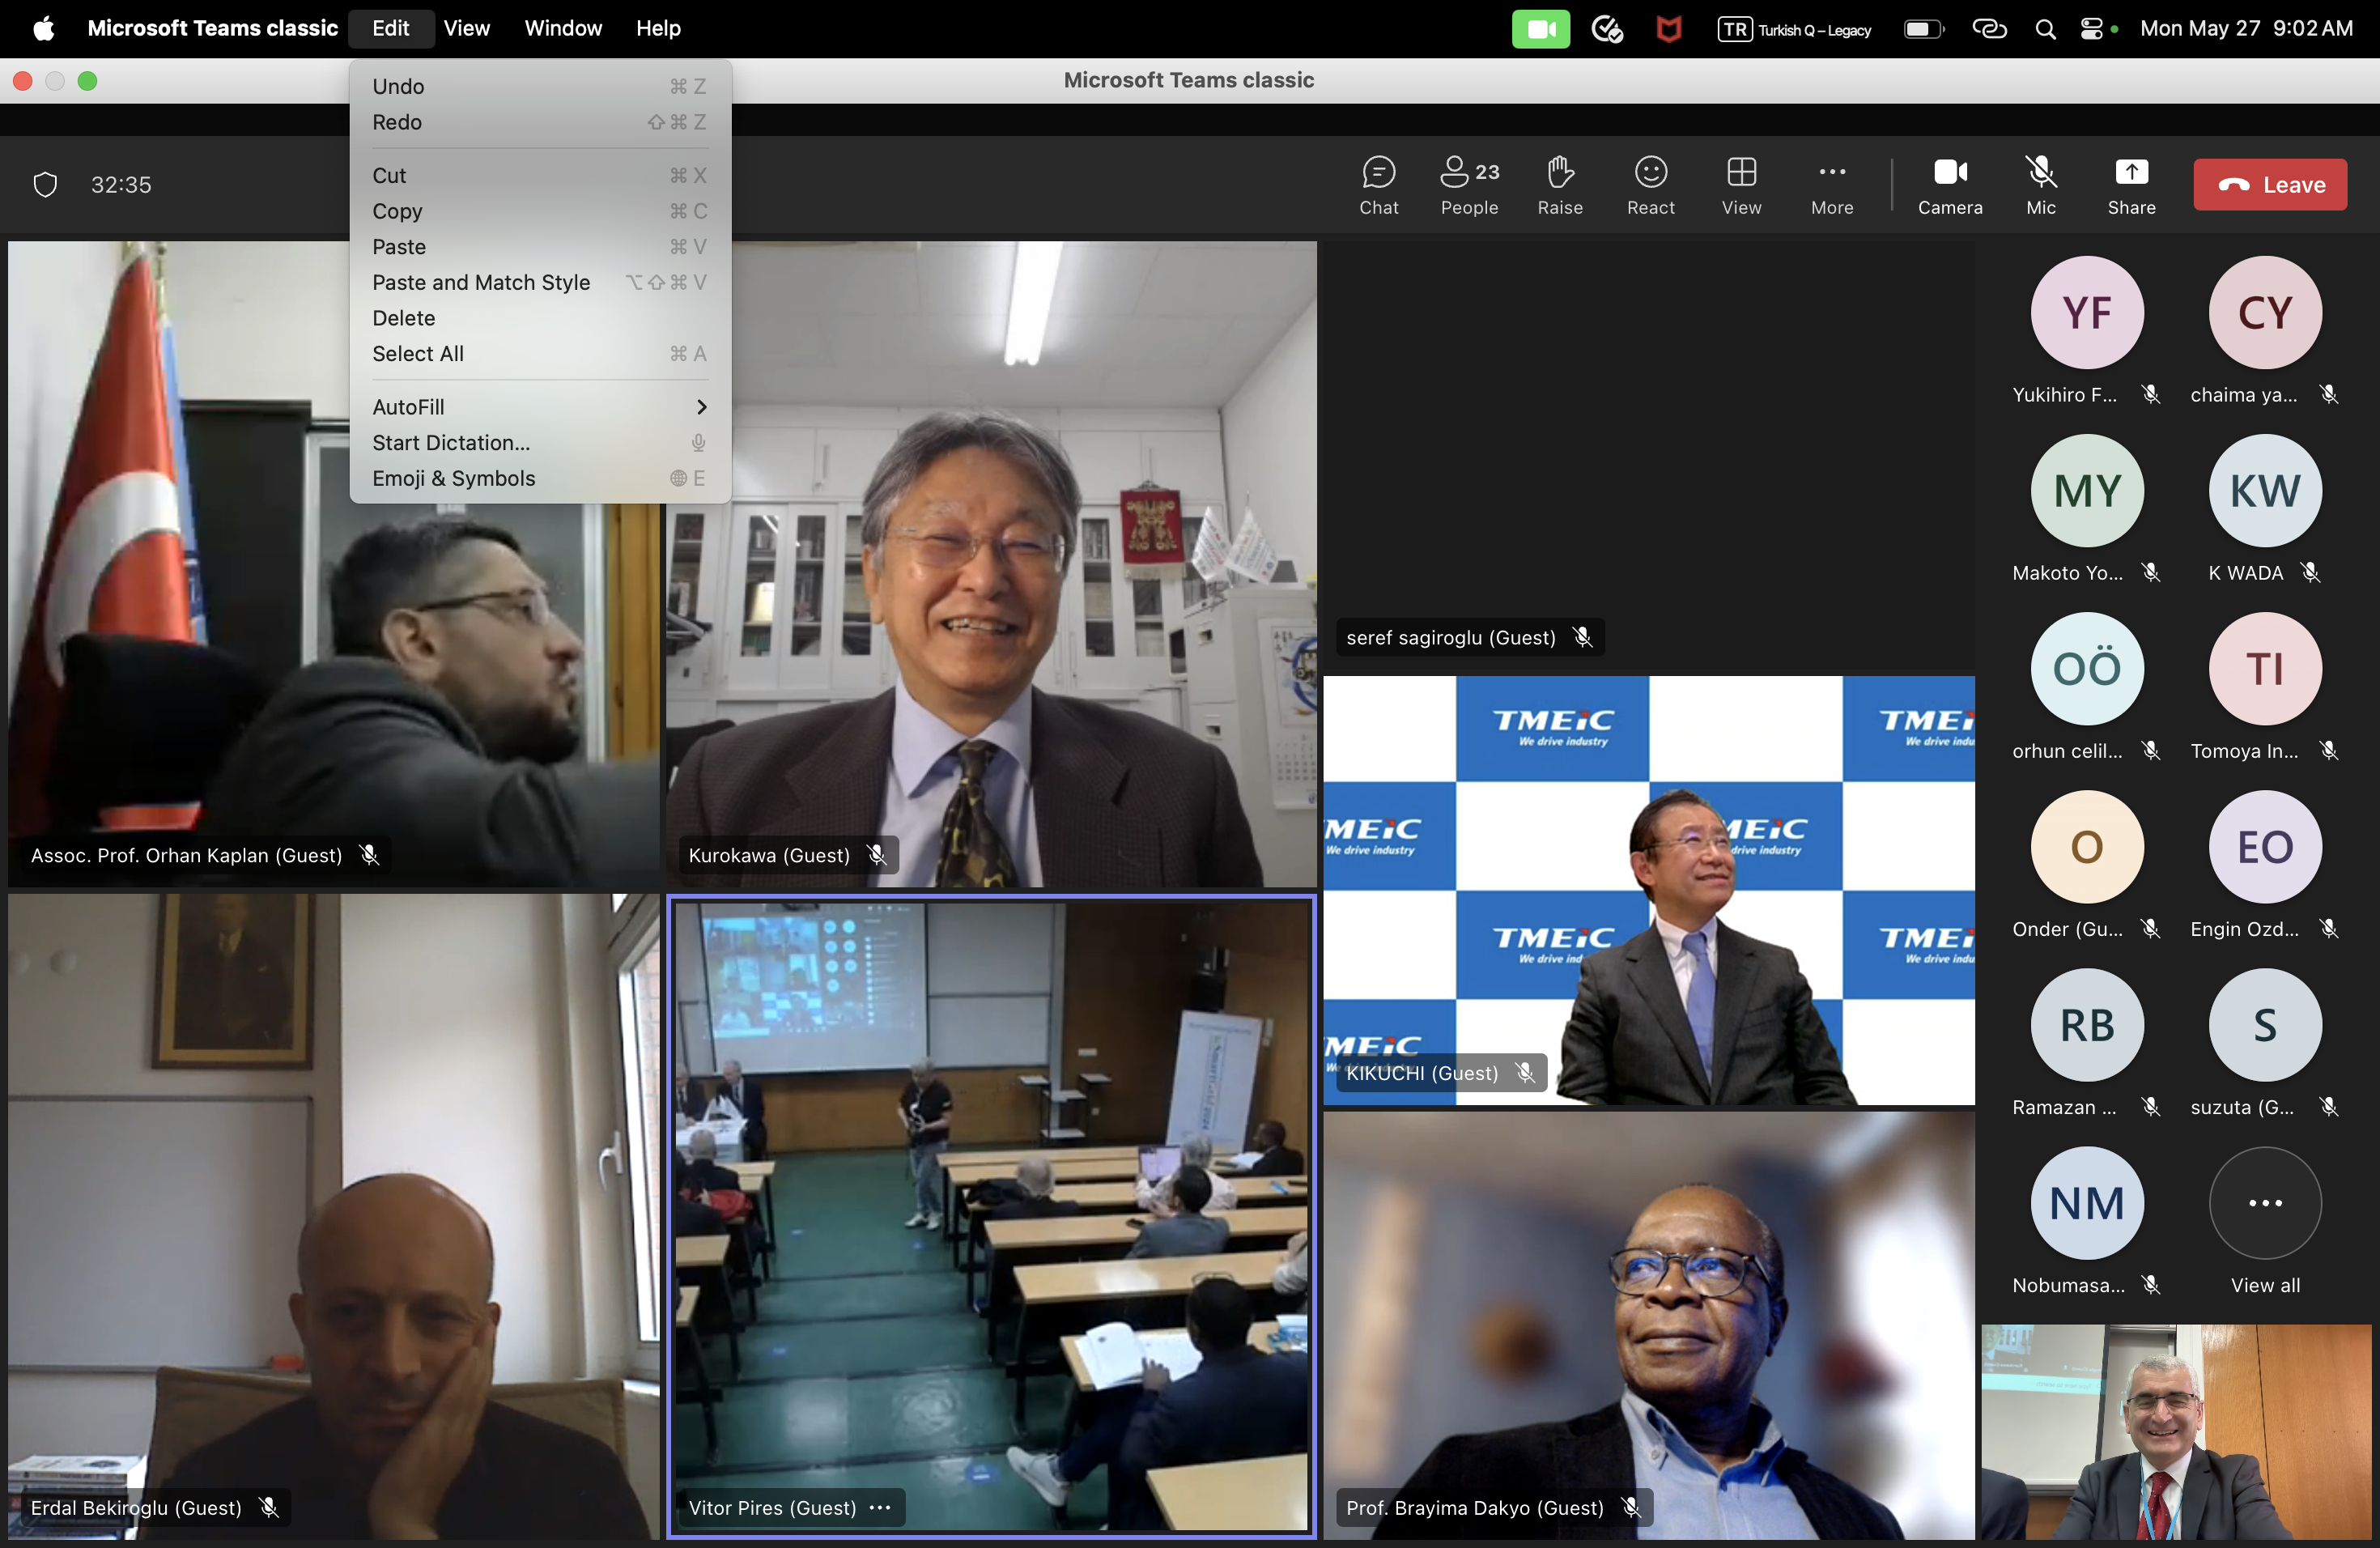Open Emoji & Symbols picker
Screen dimensions: 2380x1548
pyautogui.click(x=540, y=478)
